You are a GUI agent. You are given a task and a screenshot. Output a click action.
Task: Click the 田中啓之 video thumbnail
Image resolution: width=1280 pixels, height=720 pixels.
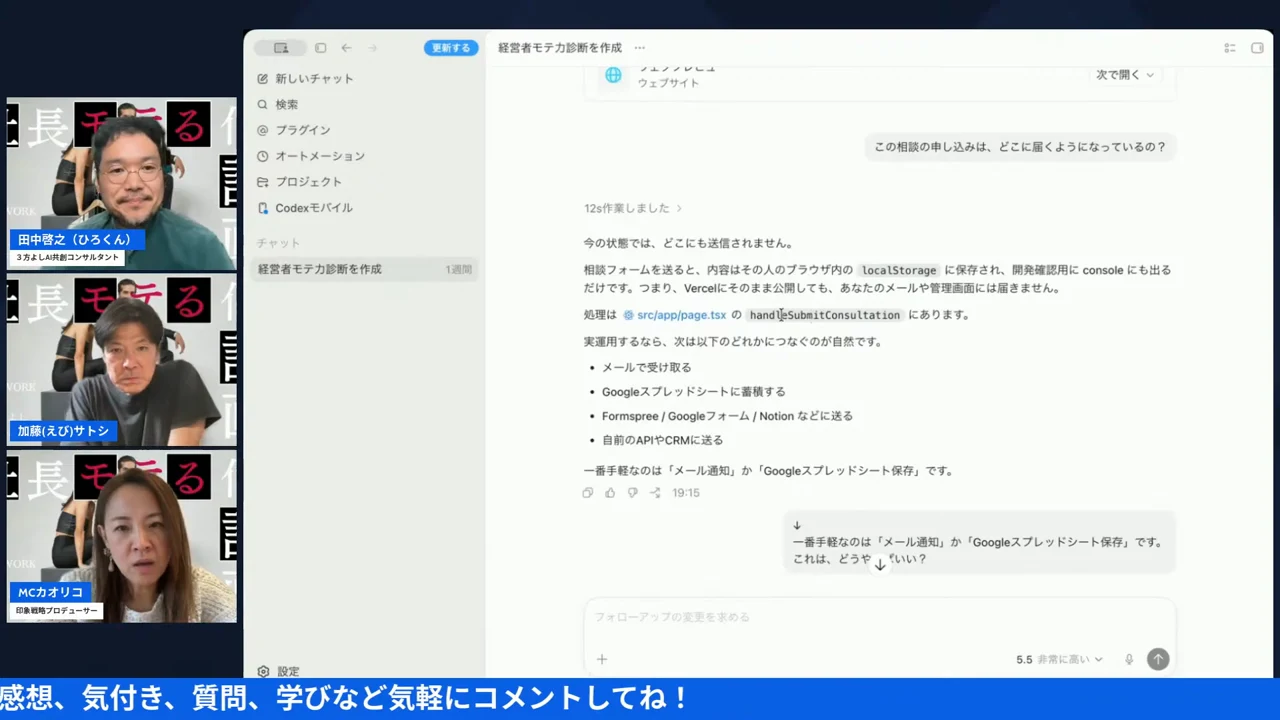122,184
